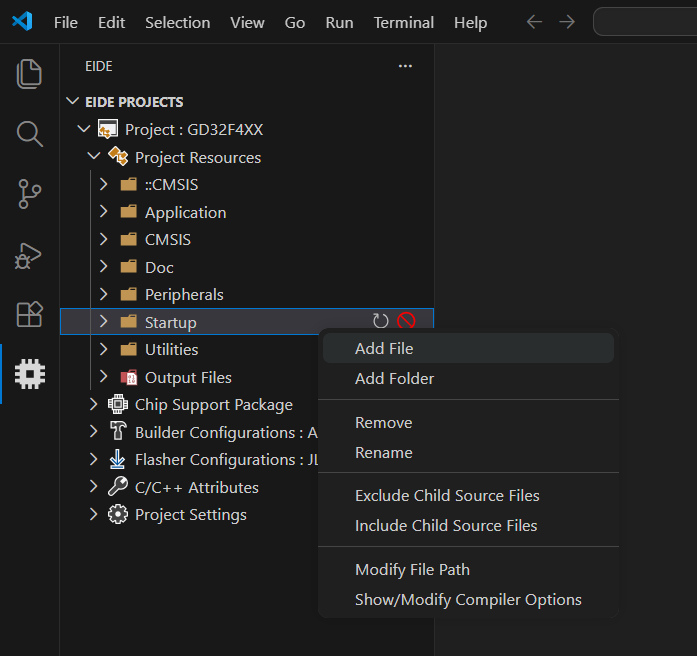
Task: Select the CMSIS folder label
Action: tap(168, 240)
